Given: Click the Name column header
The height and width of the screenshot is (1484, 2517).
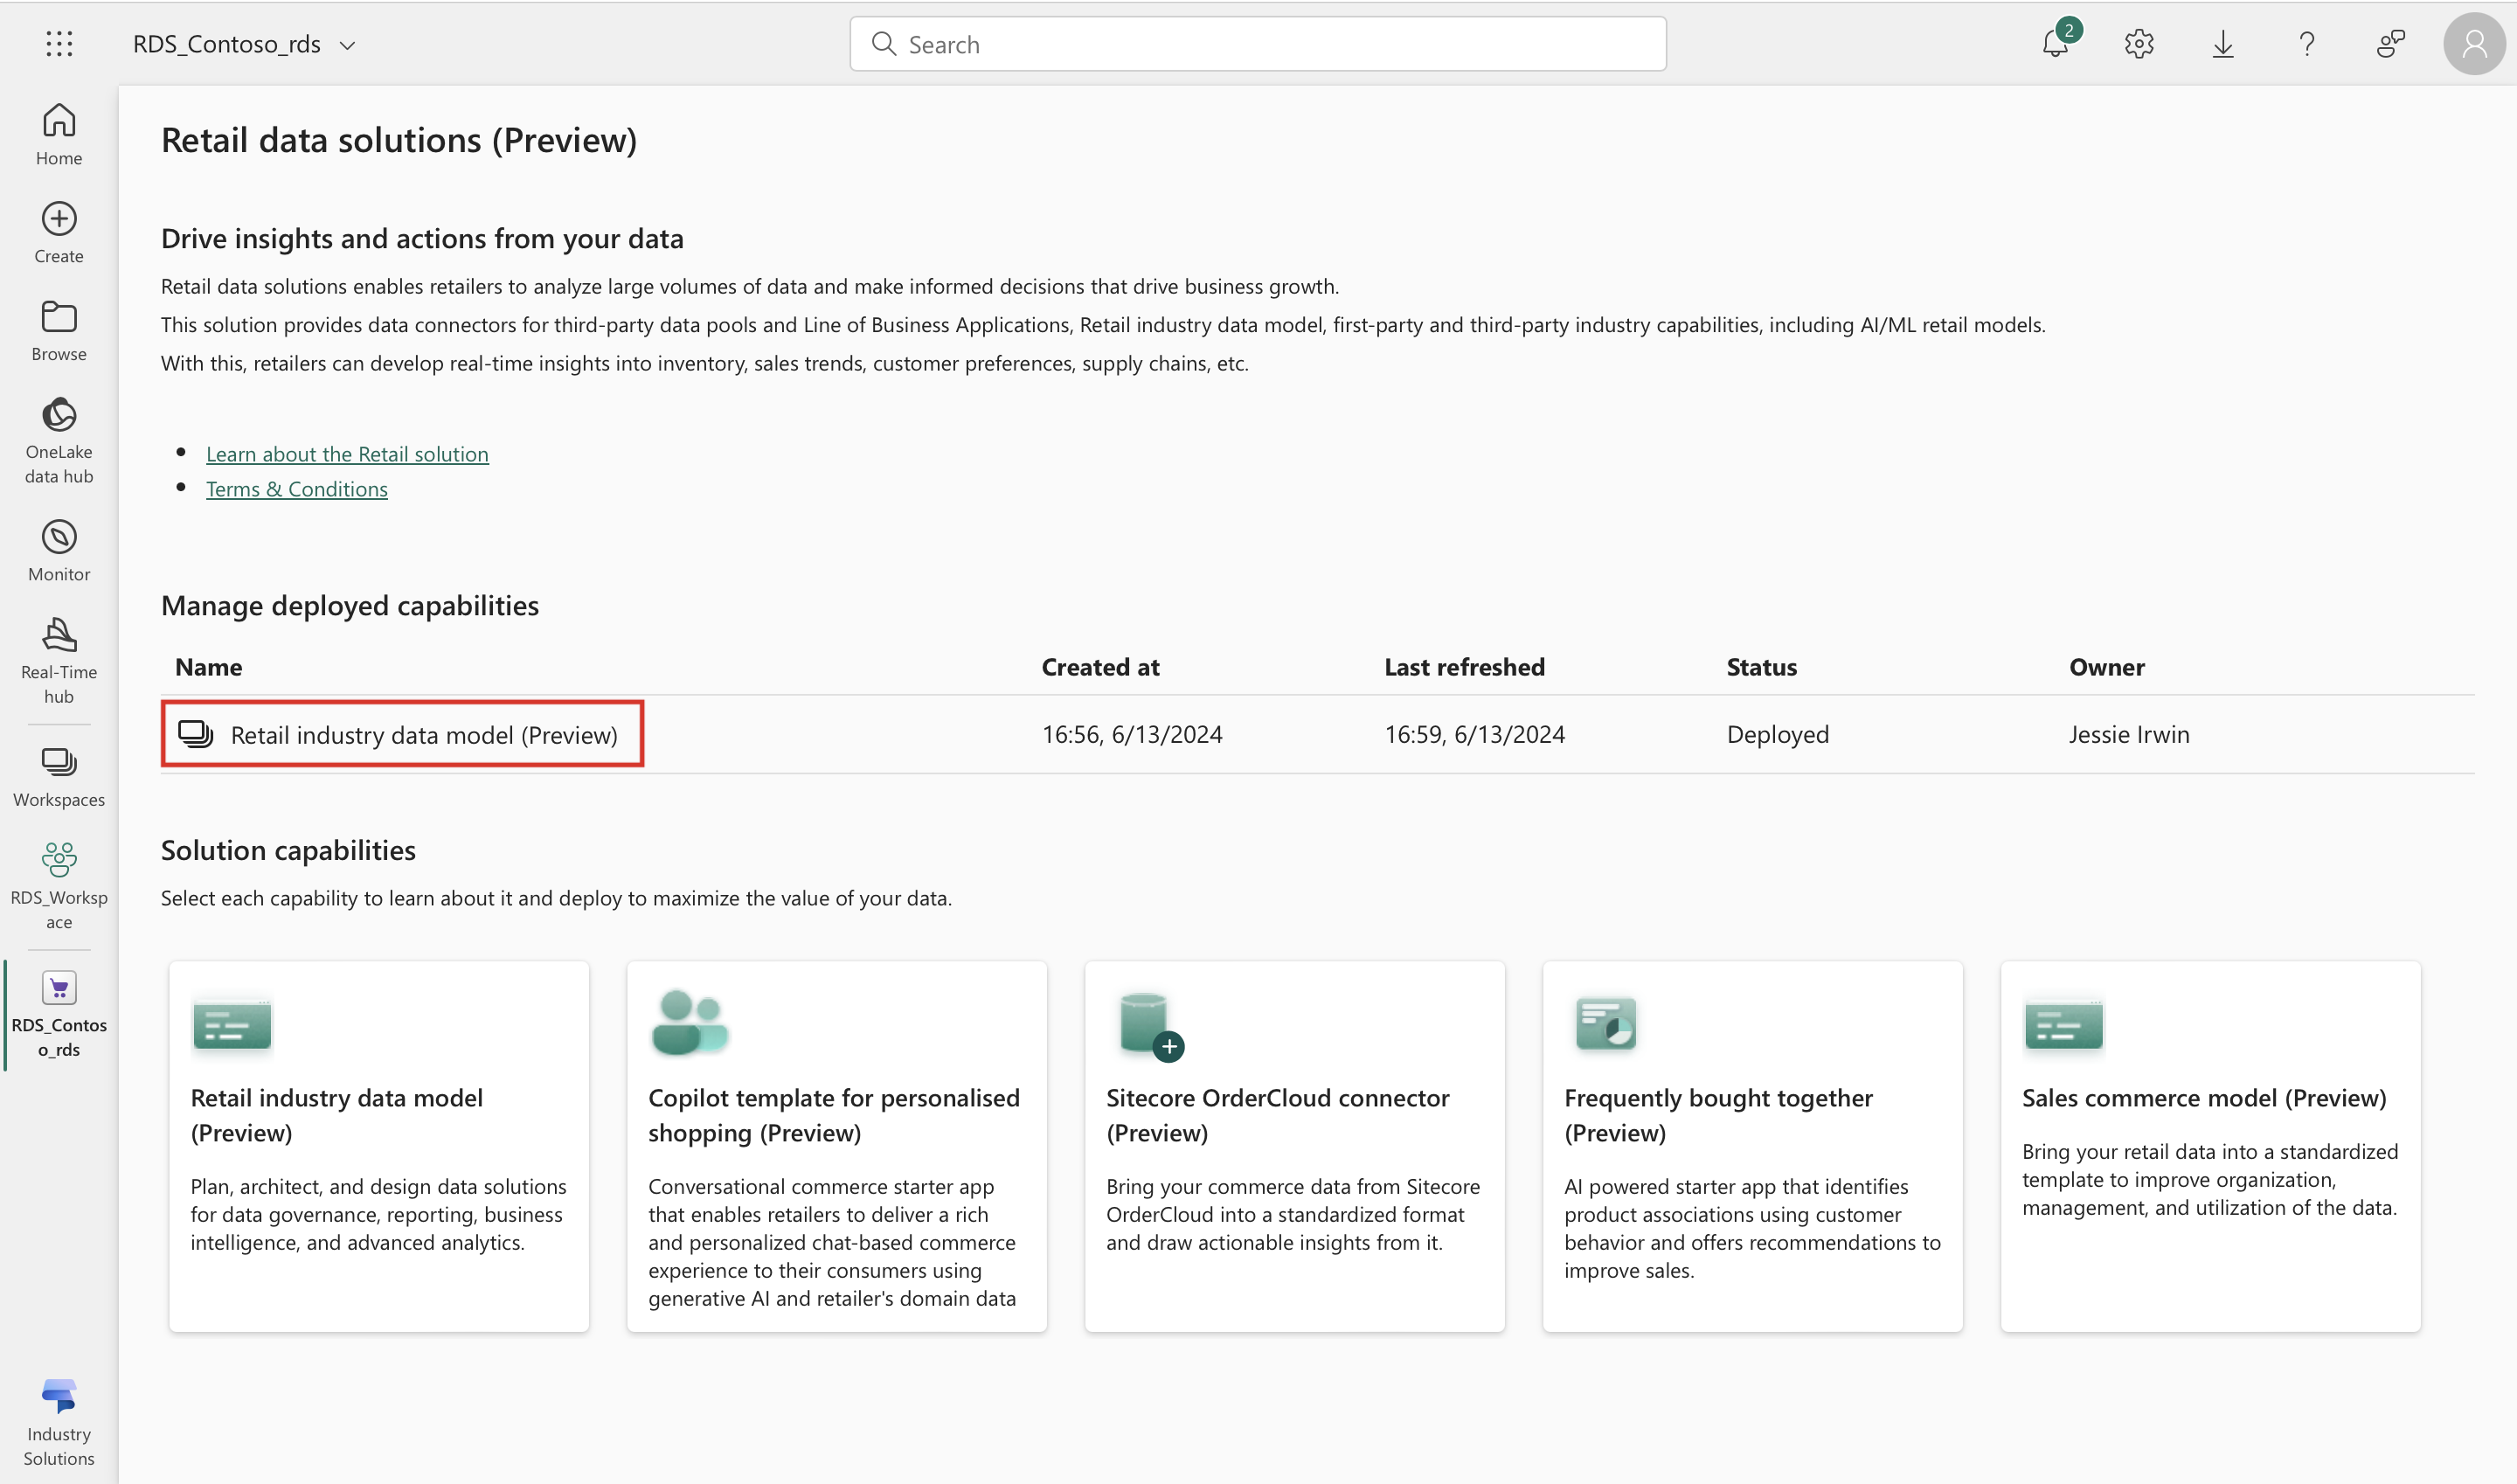Looking at the screenshot, I should [208, 667].
